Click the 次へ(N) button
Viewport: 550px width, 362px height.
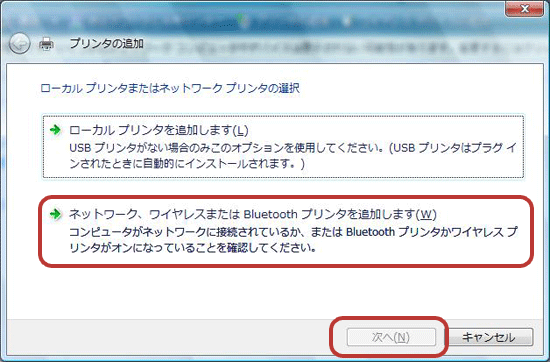391,337
